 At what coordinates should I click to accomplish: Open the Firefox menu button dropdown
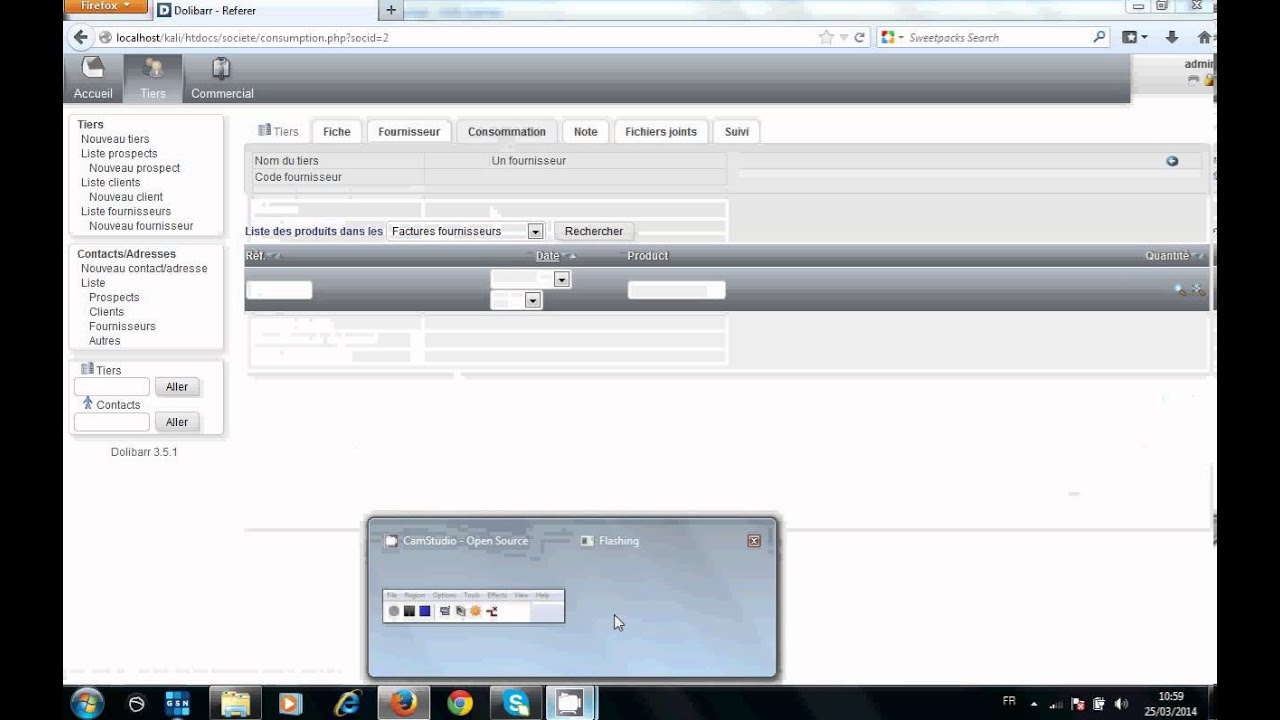[x=106, y=6]
